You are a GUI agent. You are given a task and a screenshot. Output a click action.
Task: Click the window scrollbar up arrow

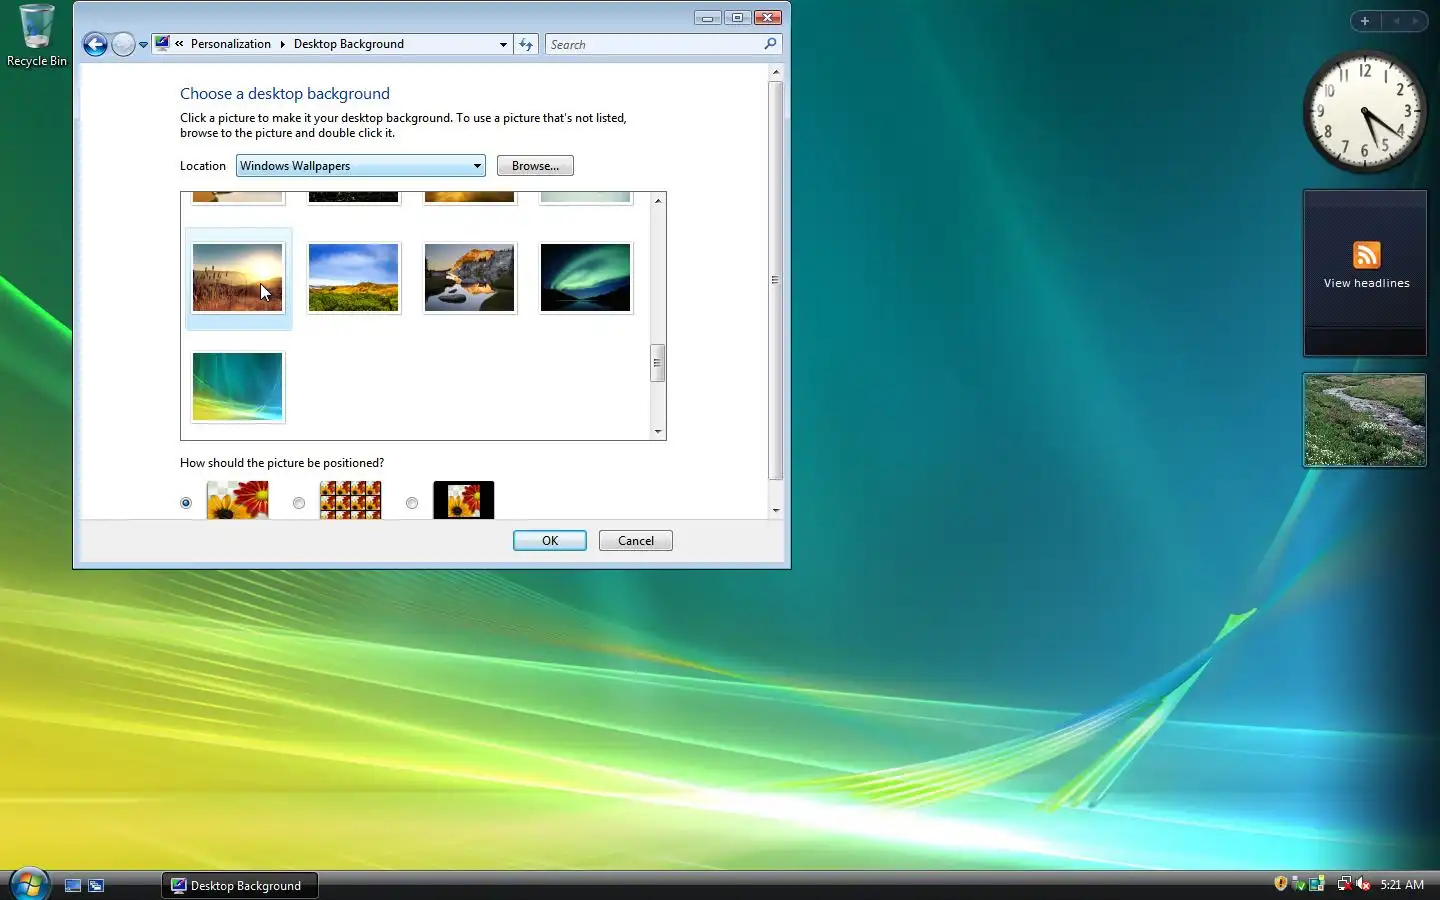click(x=776, y=73)
